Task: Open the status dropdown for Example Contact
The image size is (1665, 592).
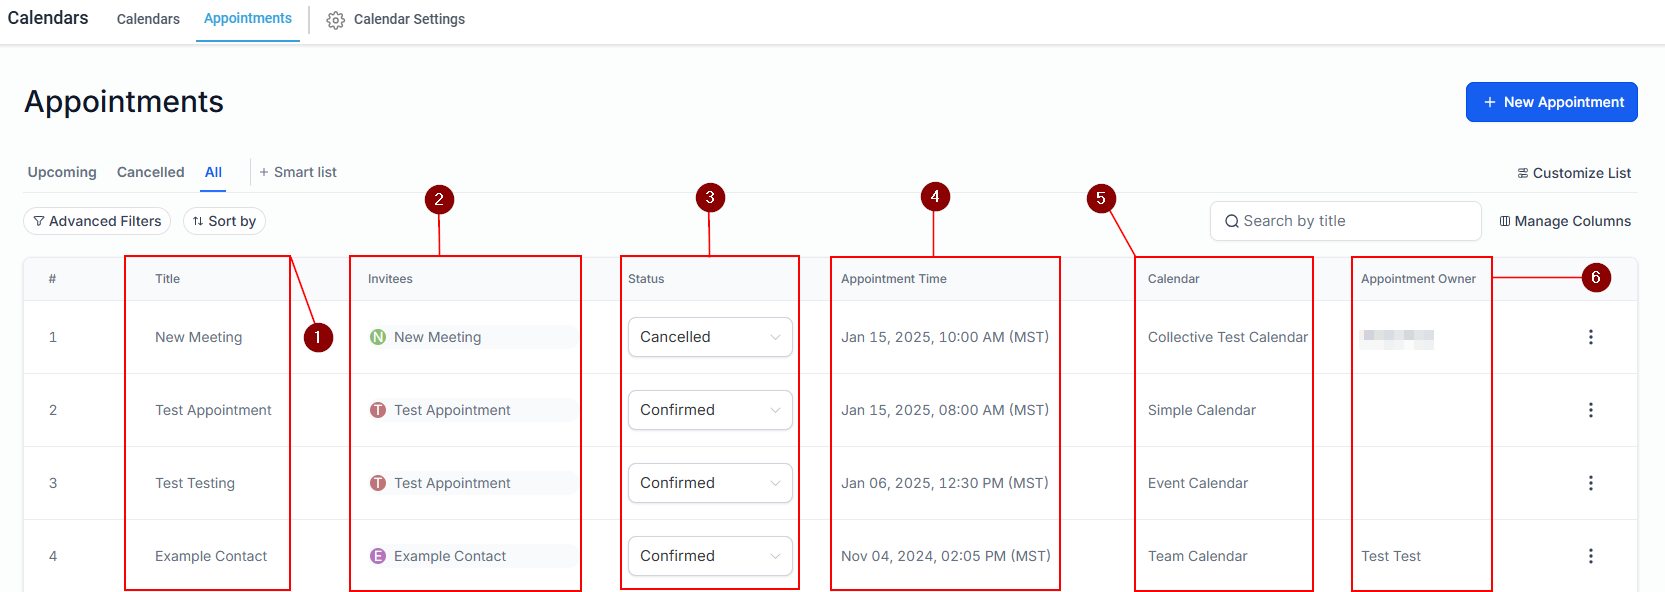Action: tap(709, 556)
